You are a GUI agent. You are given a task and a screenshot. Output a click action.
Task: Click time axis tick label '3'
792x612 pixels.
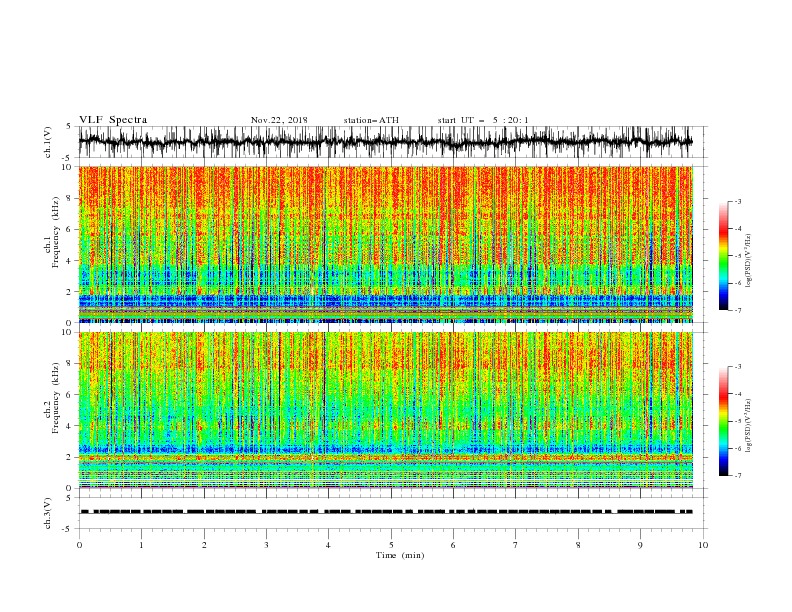266,545
